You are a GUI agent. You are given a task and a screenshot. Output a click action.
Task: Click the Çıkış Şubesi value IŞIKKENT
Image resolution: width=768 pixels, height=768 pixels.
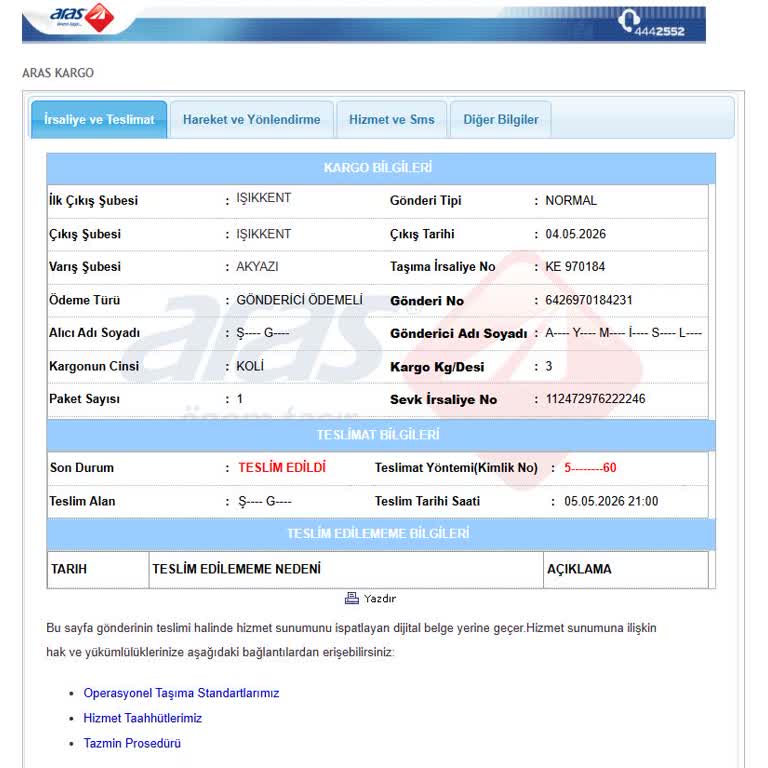pyautogui.click(x=264, y=234)
